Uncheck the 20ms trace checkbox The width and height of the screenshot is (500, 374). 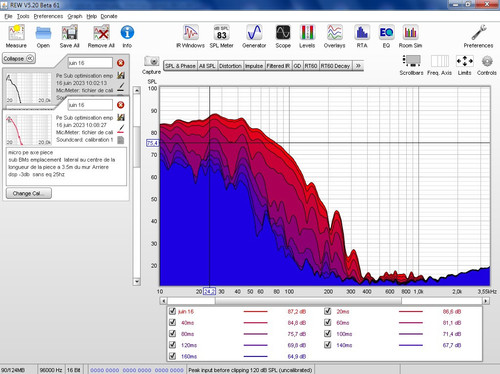click(328, 311)
